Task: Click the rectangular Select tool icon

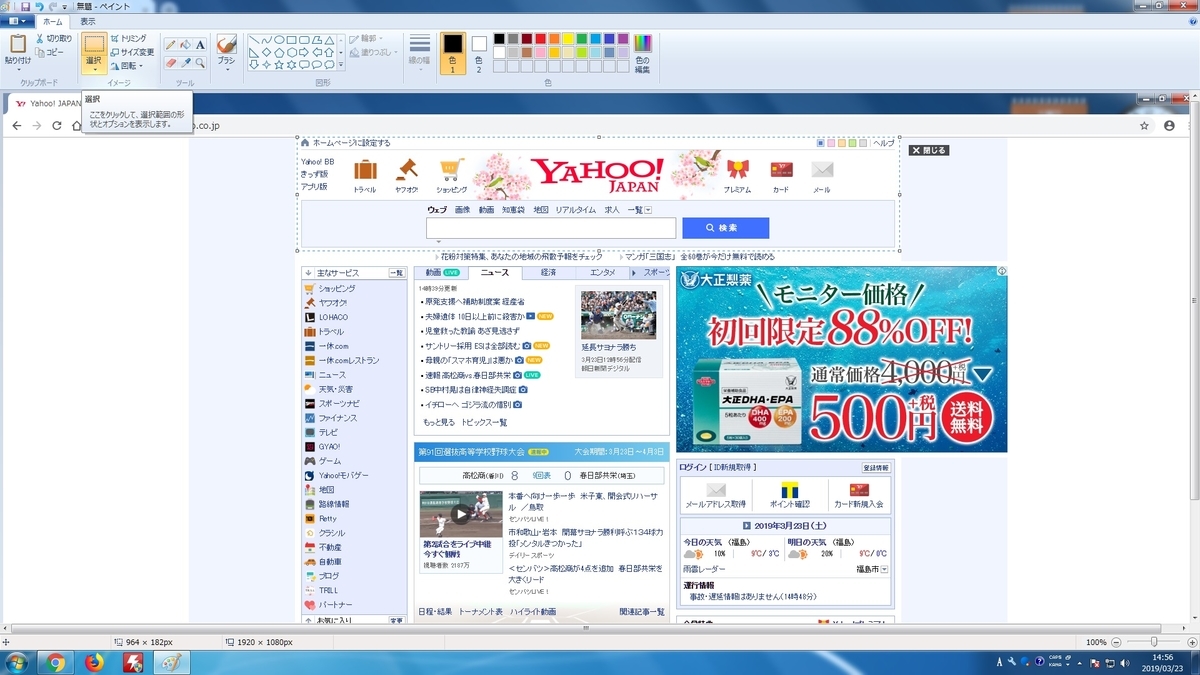Action: [94, 44]
